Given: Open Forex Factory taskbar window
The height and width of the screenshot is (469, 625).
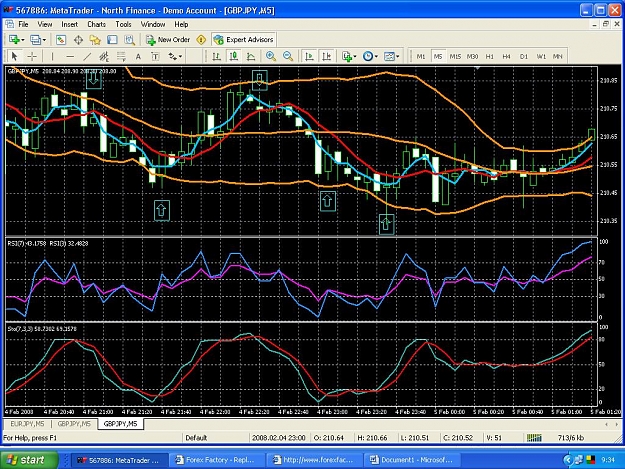Looking at the screenshot, I should click(x=217, y=460).
